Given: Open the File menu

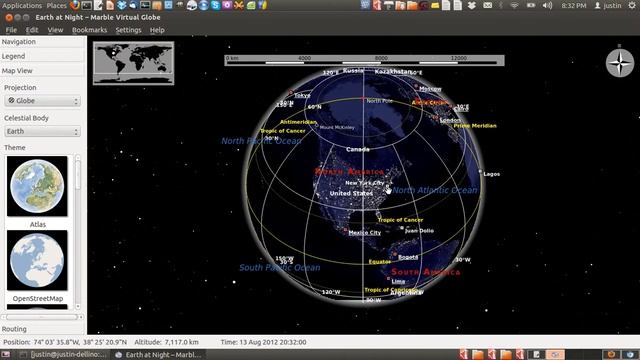Looking at the screenshot, I should pos(11,30).
